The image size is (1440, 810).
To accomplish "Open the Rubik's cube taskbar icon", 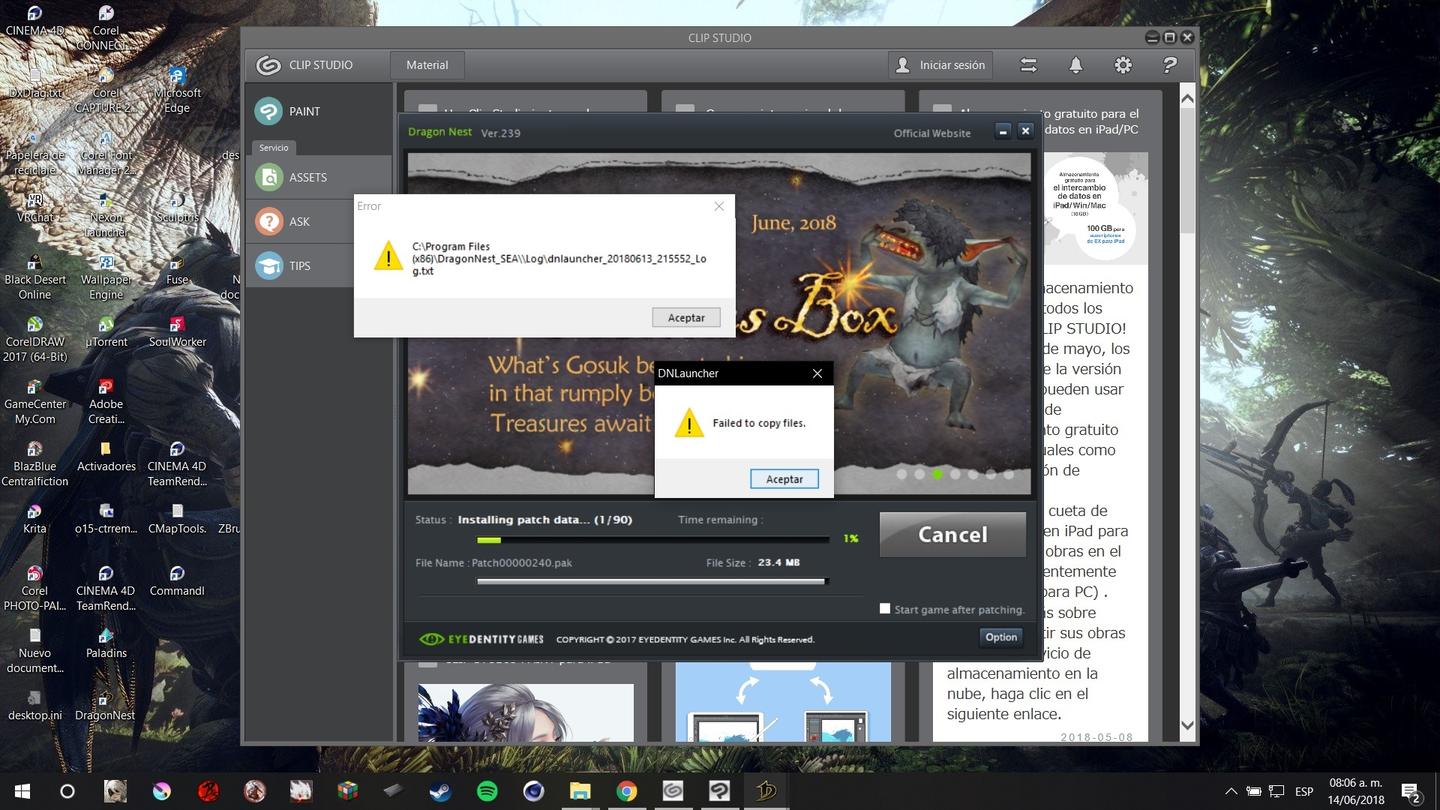I will tap(347, 791).
